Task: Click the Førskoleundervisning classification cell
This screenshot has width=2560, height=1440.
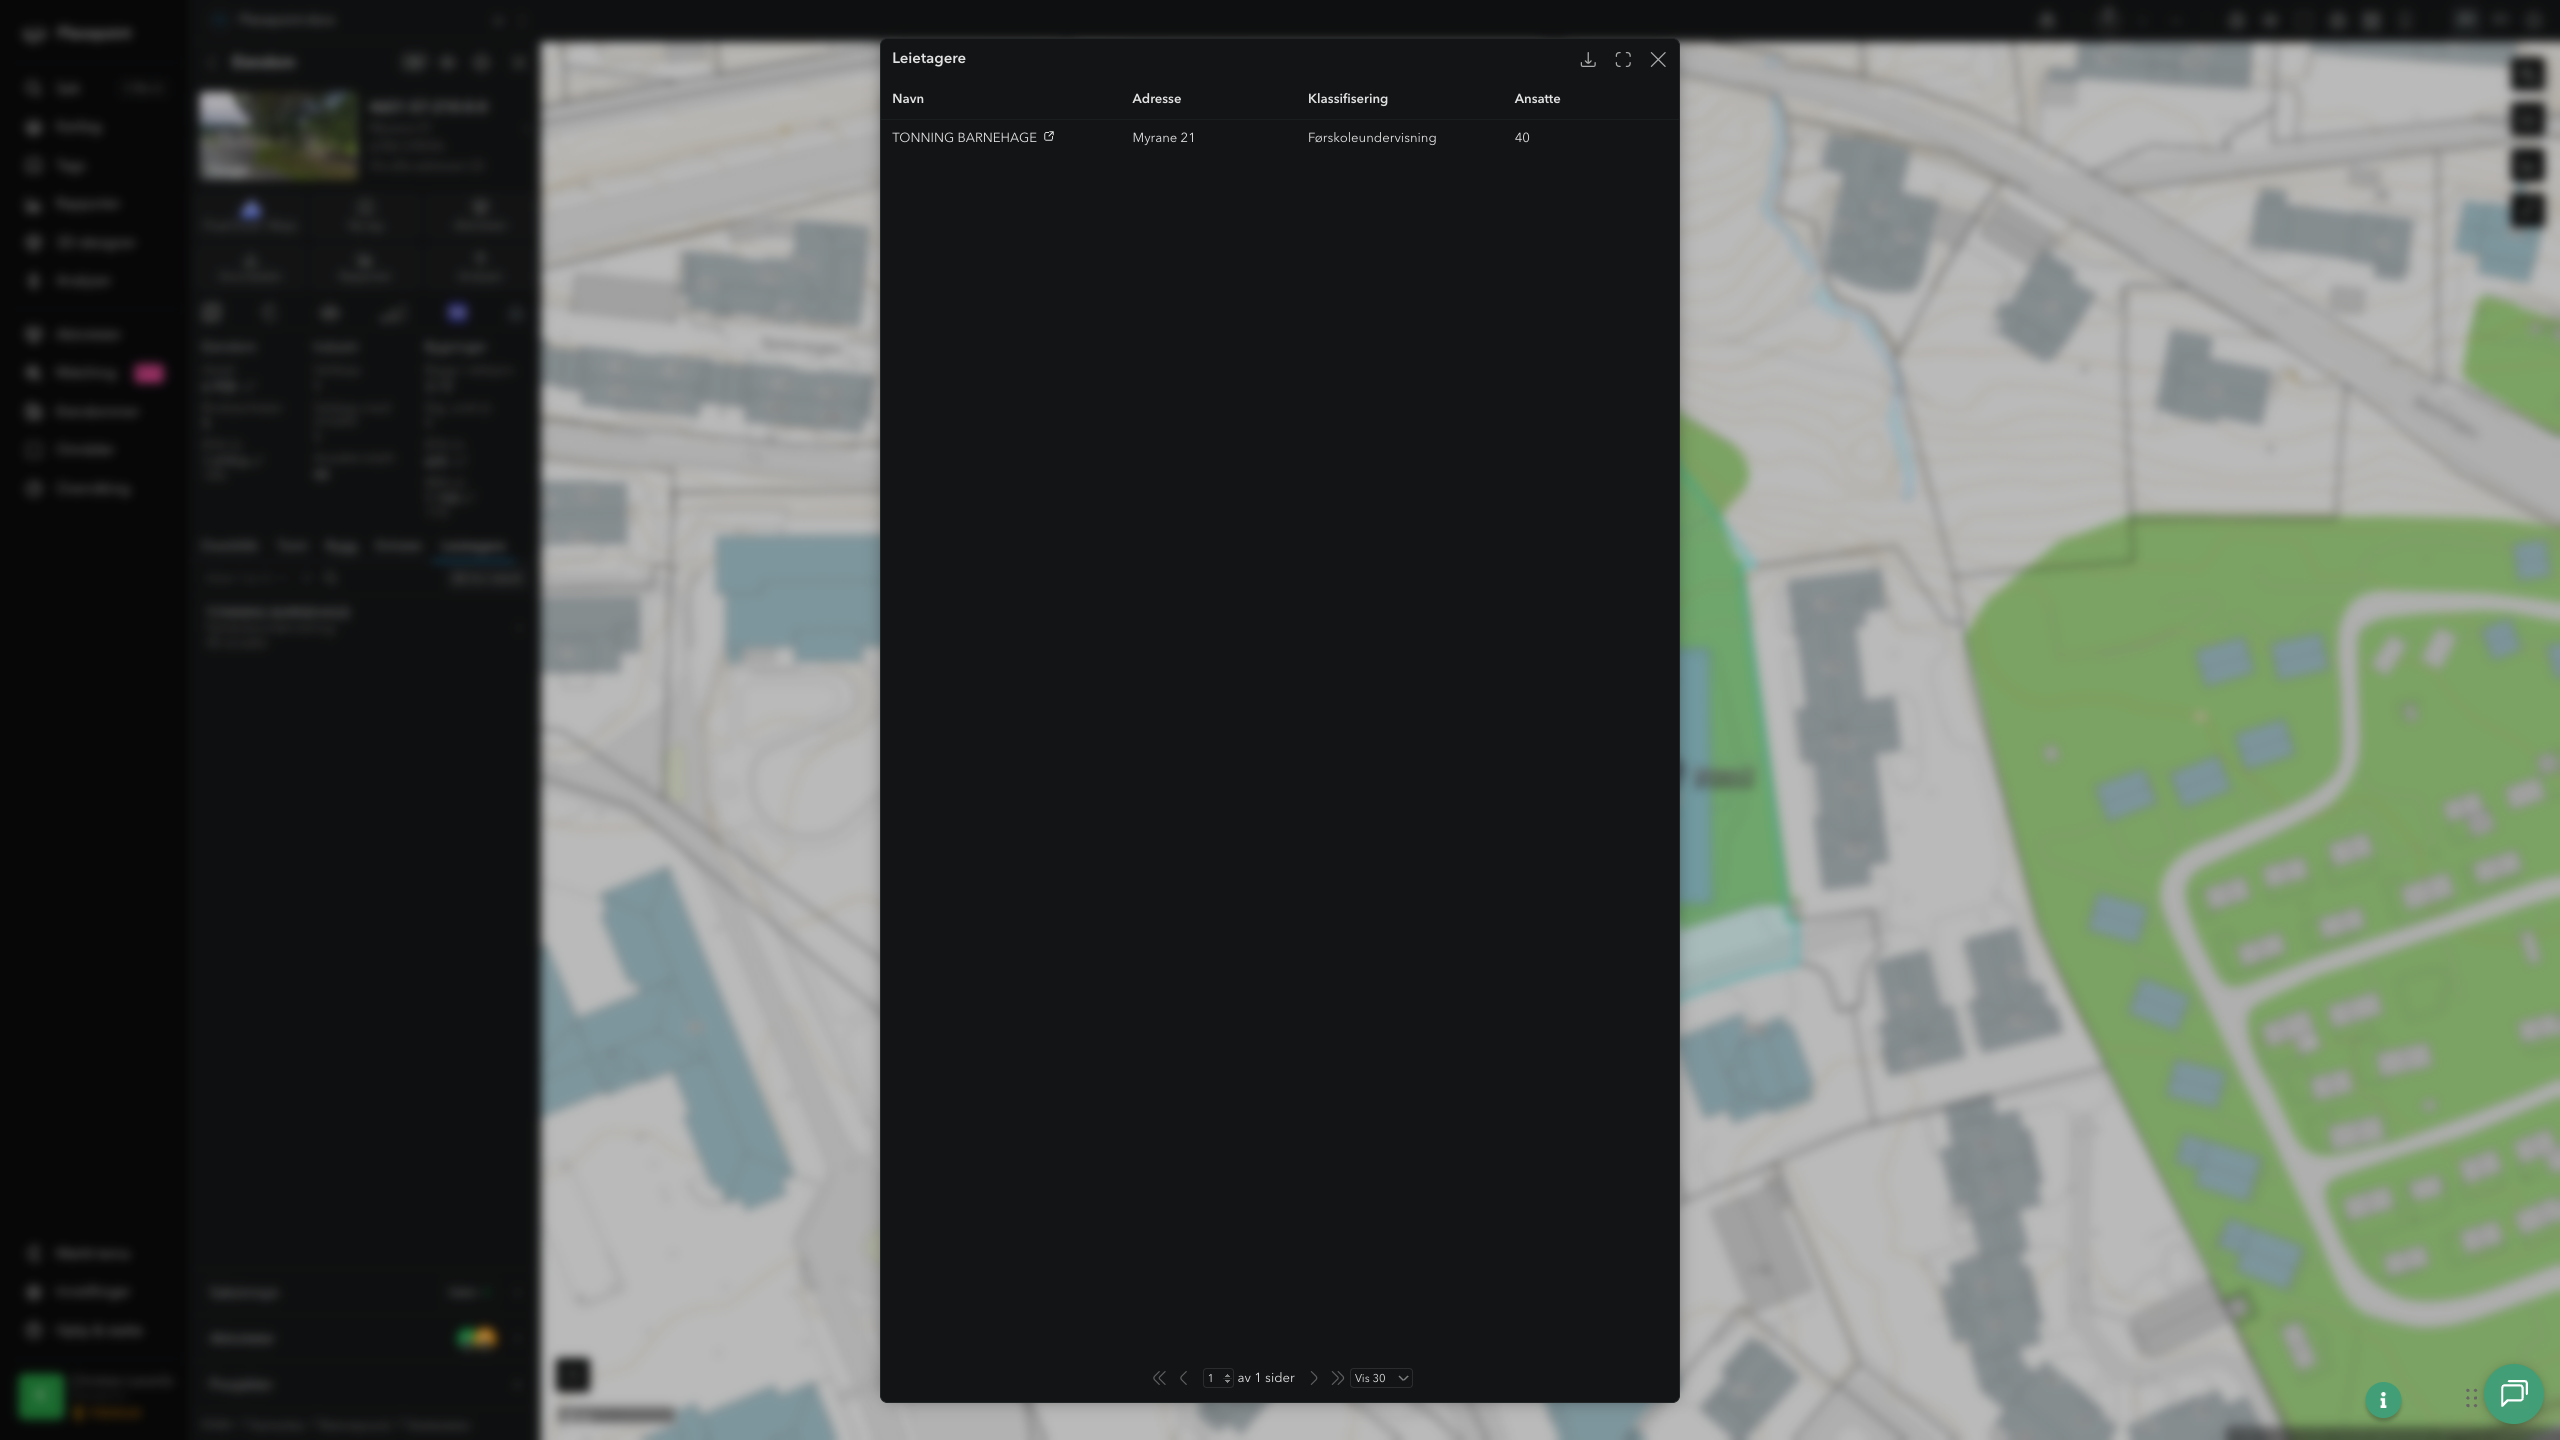Action: tap(1371, 138)
